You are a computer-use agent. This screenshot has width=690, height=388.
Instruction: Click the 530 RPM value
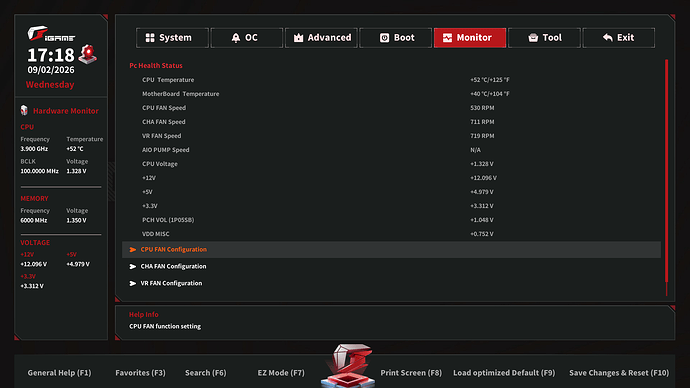(x=482, y=108)
